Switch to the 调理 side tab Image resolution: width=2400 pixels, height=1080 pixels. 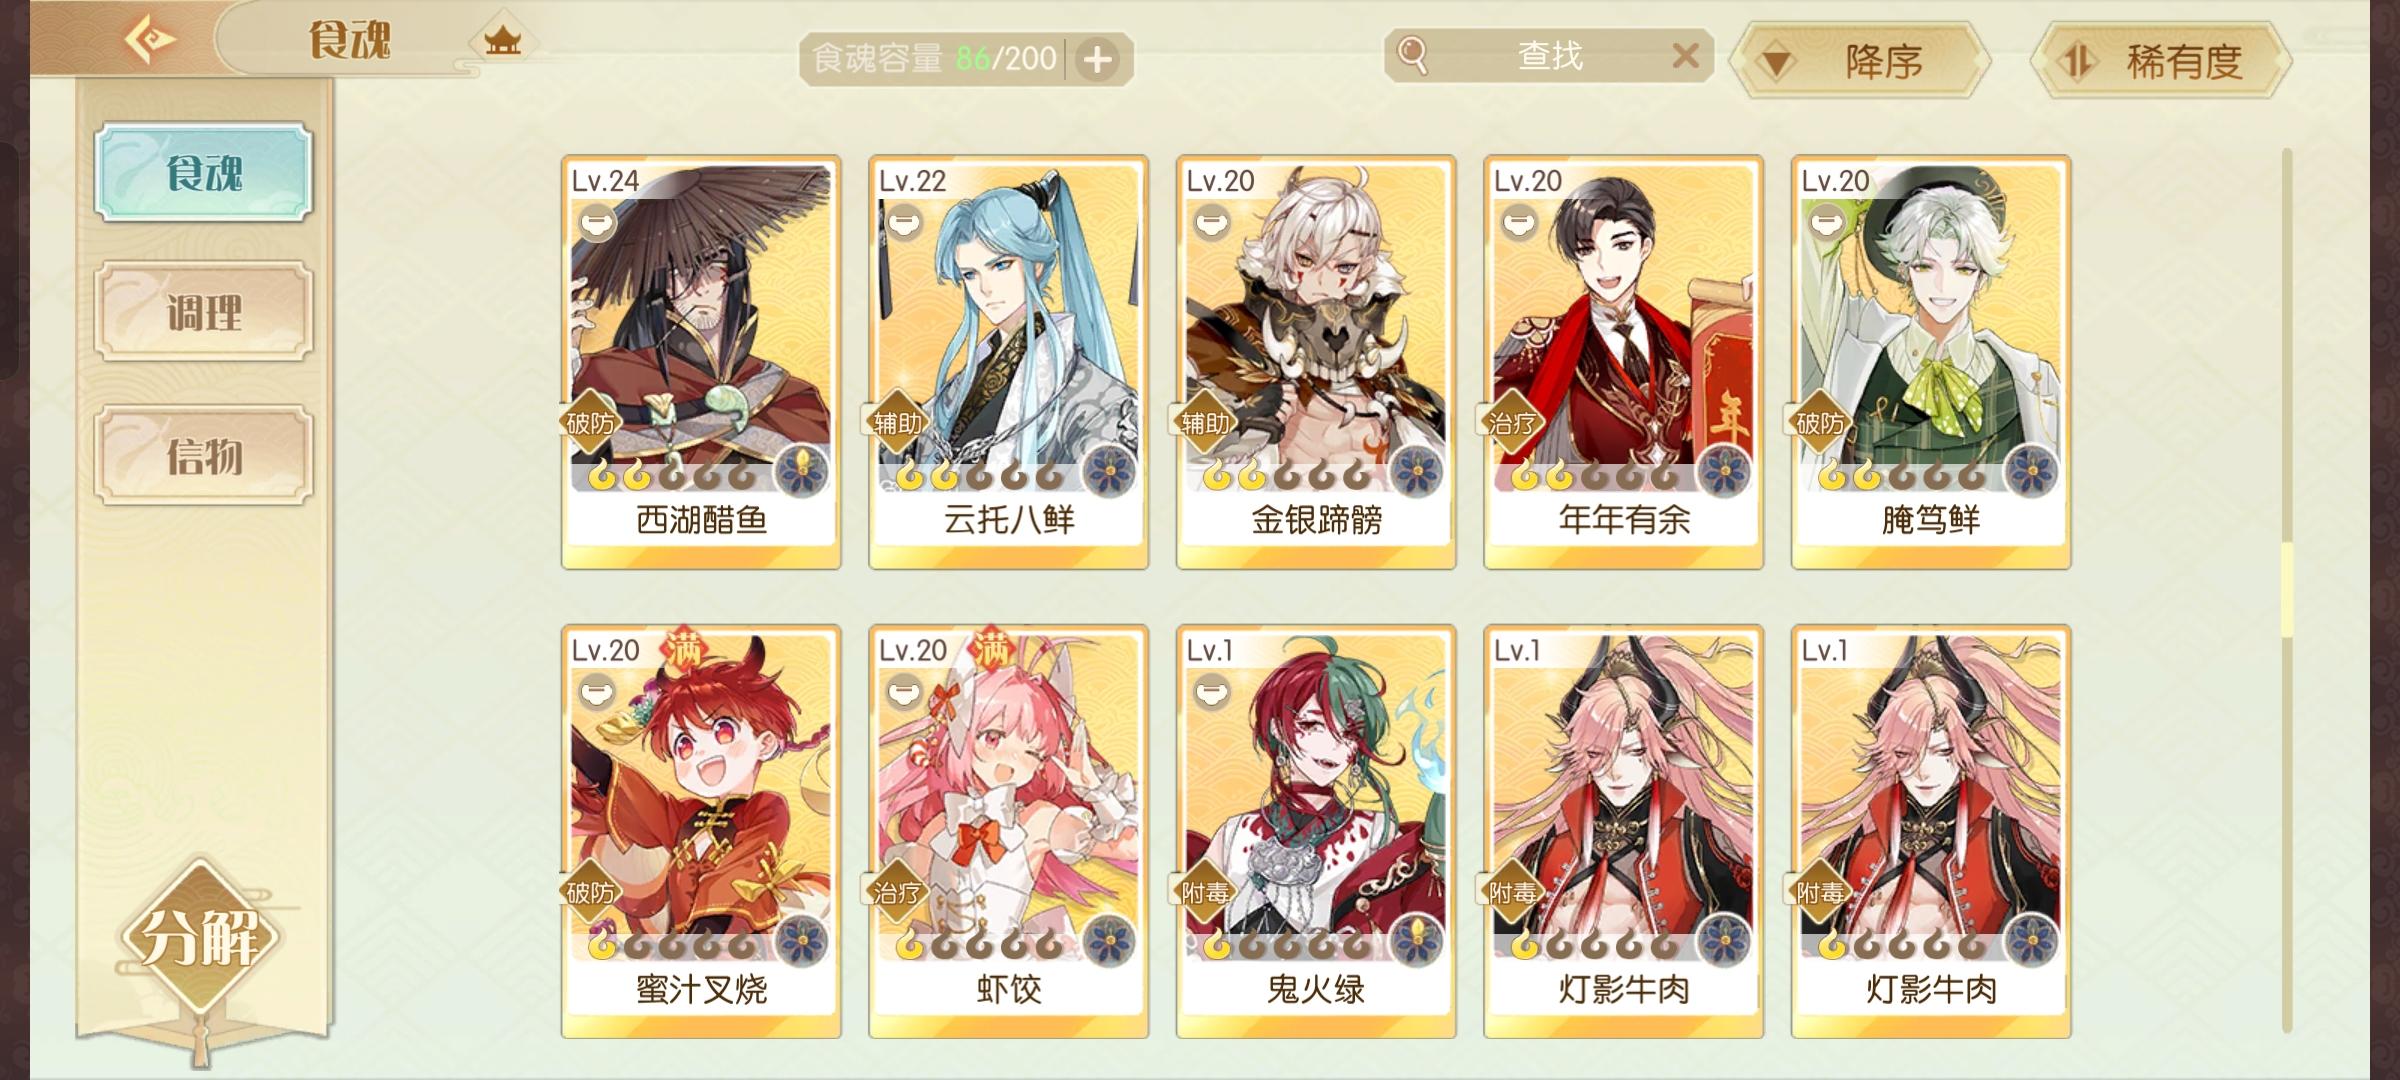click(204, 312)
